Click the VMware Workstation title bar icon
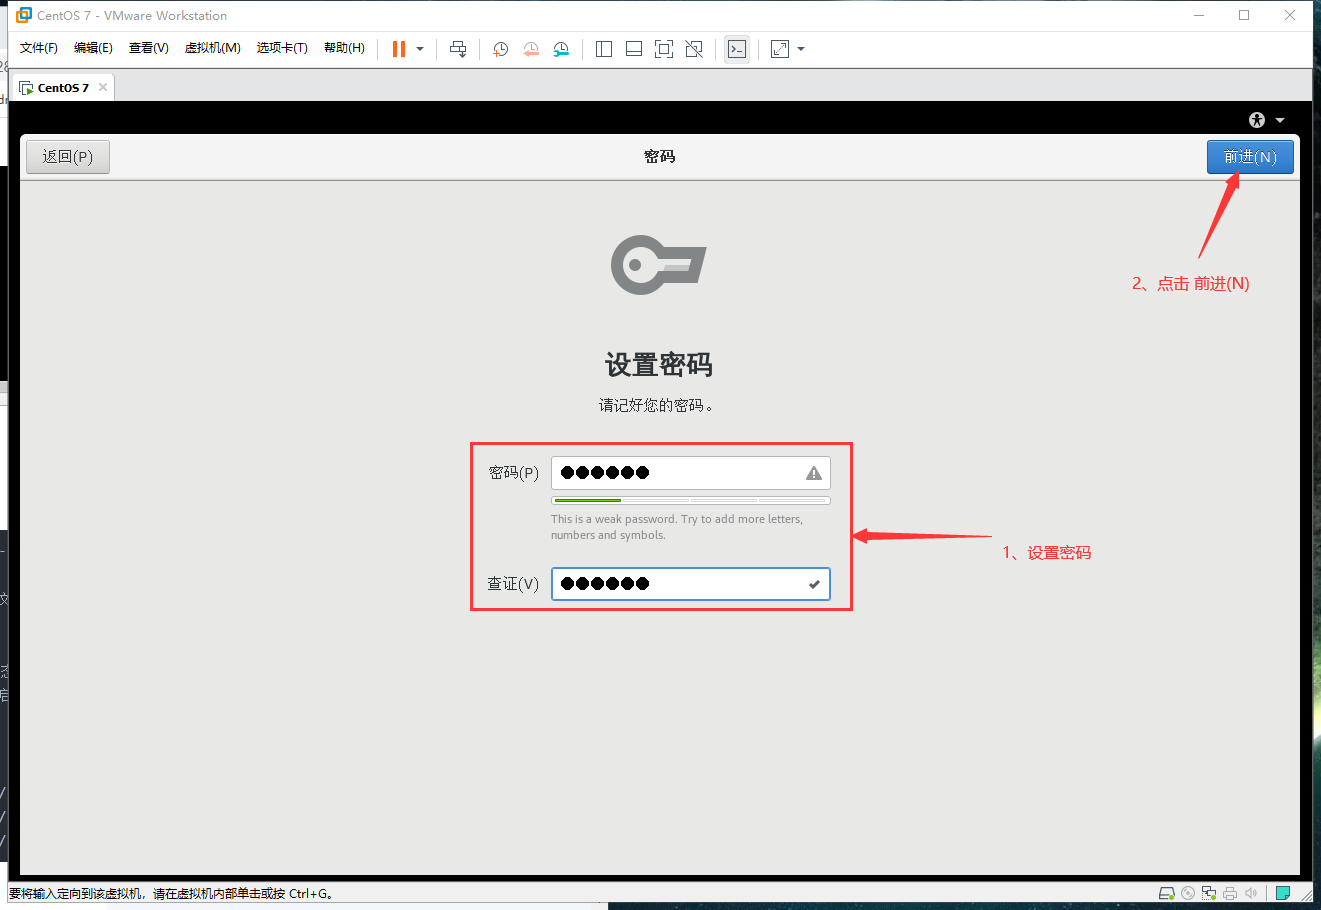 (24, 15)
